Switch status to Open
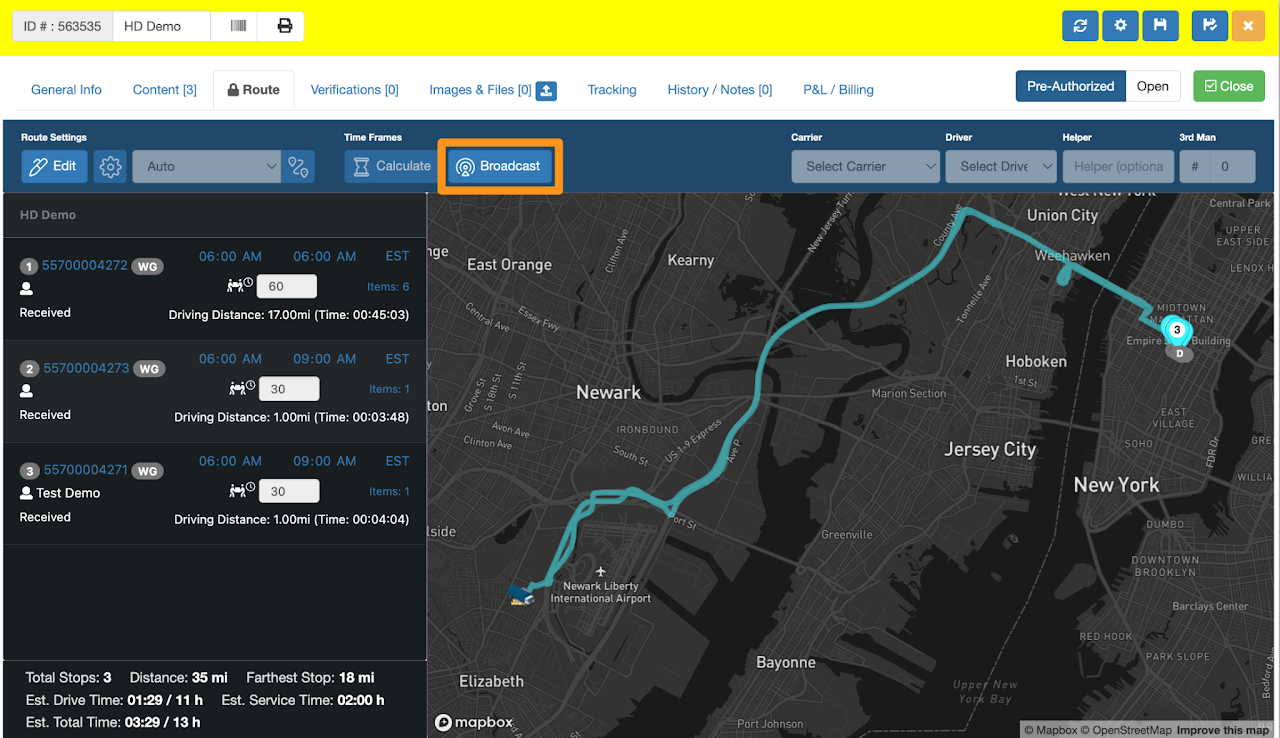1280x738 pixels. pos(1153,86)
